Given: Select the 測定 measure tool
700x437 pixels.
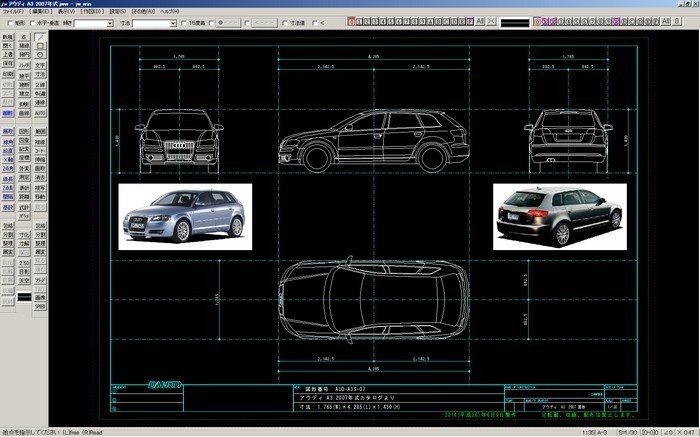Looking at the screenshot, I should coord(24,177).
